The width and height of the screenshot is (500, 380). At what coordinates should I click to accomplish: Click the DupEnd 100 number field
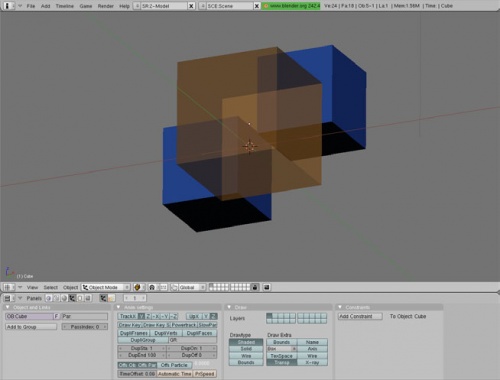(x=142, y=355)
